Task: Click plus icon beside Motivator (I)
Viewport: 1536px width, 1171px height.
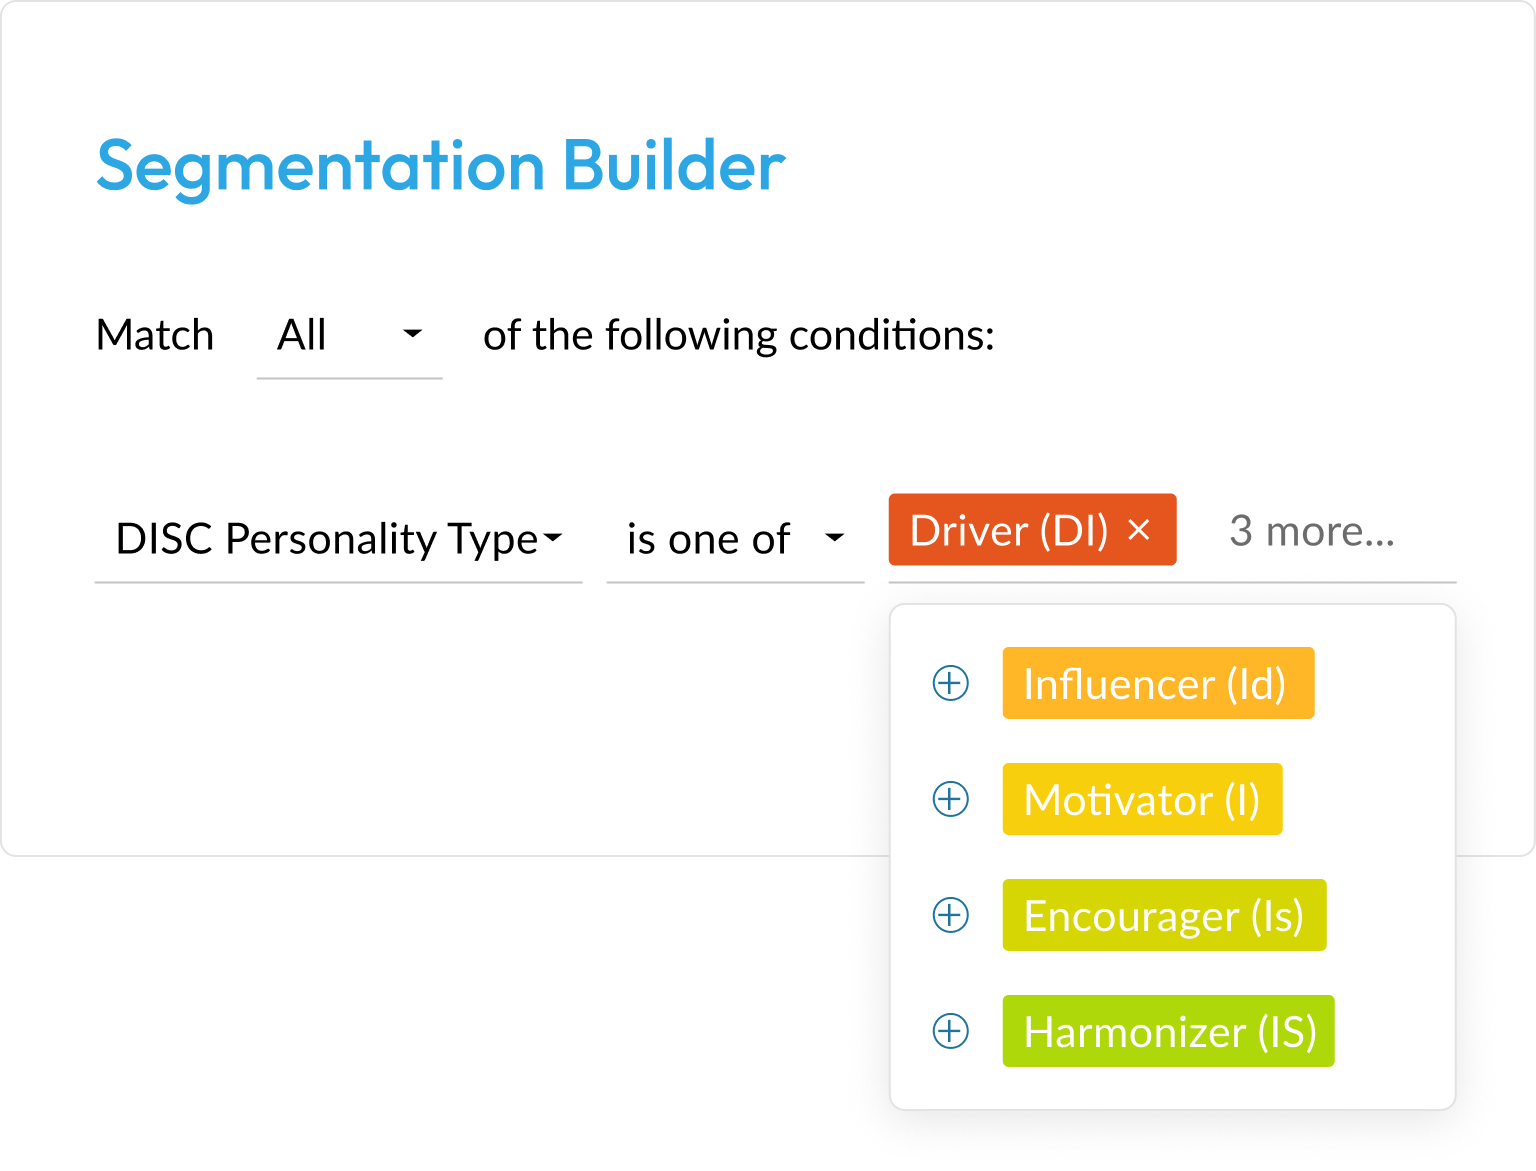Action: (950, 800)
